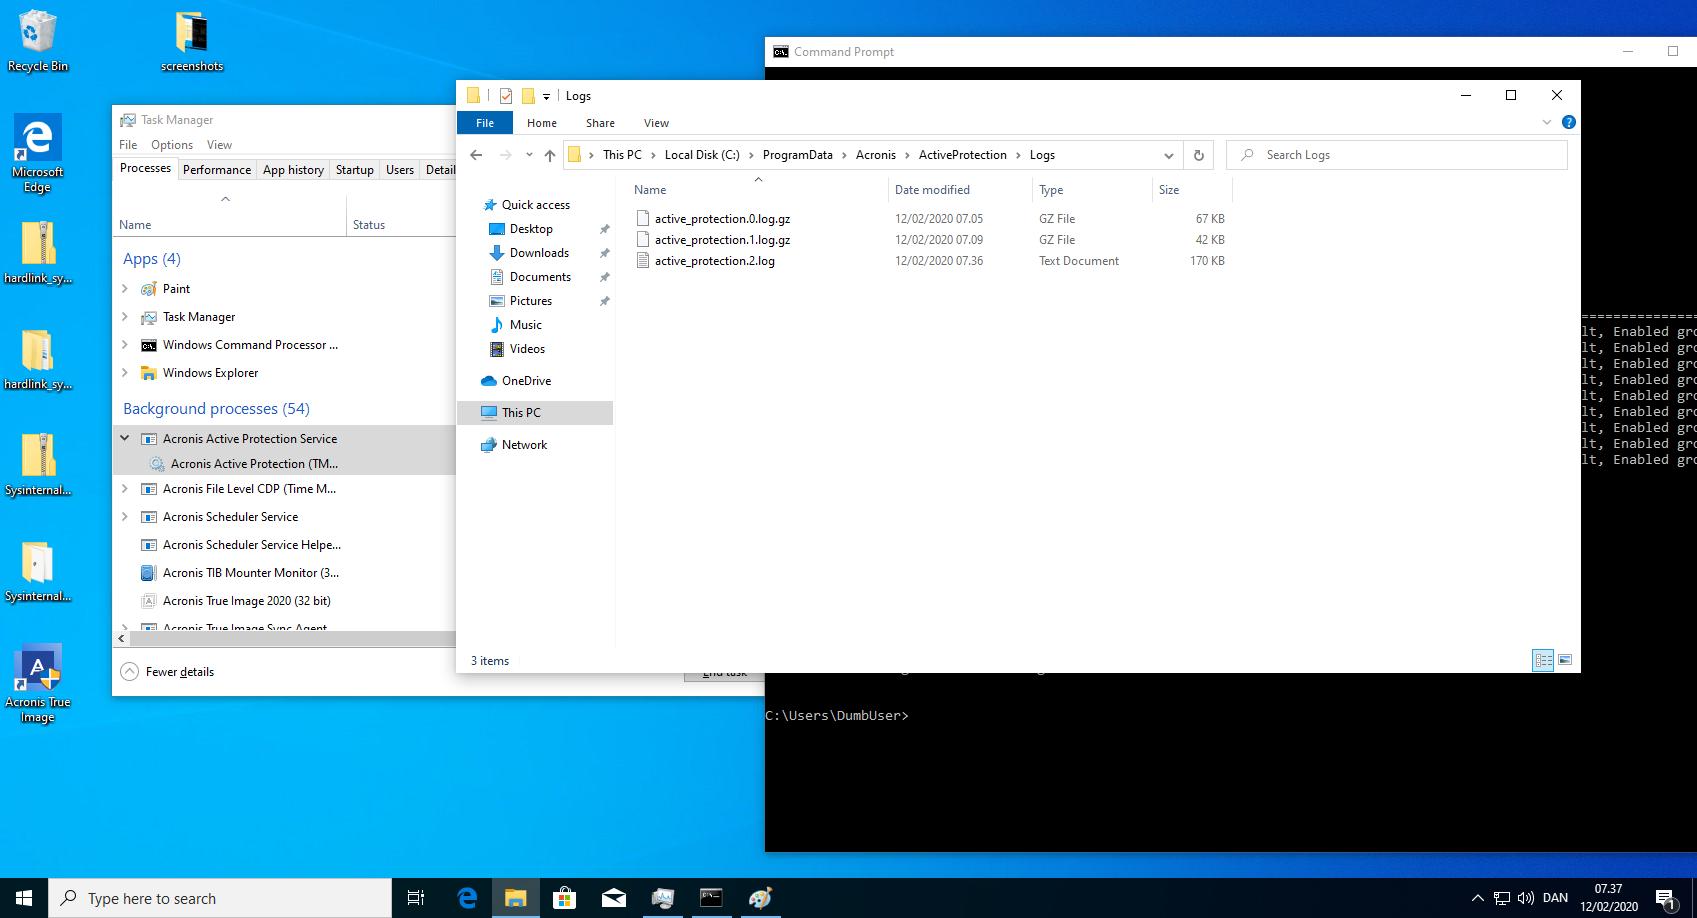Open Explorer Help question mark icon
The width and height of the screenshot is (1697, 918).
click(x=1568, y=122)
